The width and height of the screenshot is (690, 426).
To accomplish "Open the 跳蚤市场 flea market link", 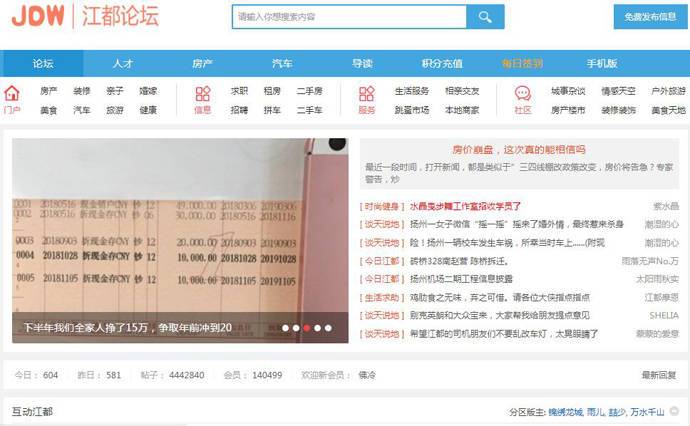I will pyautogui.click(x=411, y=110).
